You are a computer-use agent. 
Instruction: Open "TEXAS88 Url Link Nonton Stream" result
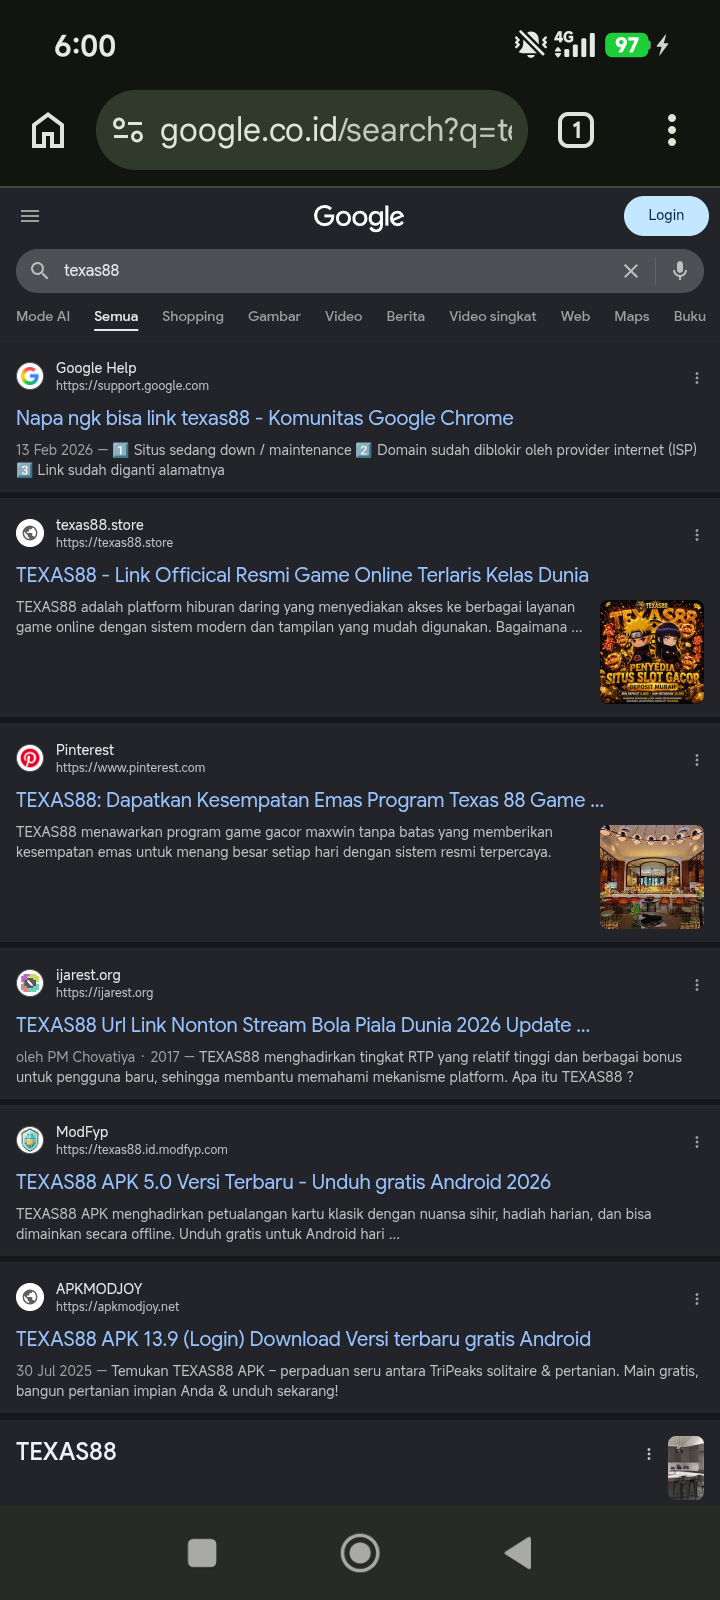(303, 1025)
